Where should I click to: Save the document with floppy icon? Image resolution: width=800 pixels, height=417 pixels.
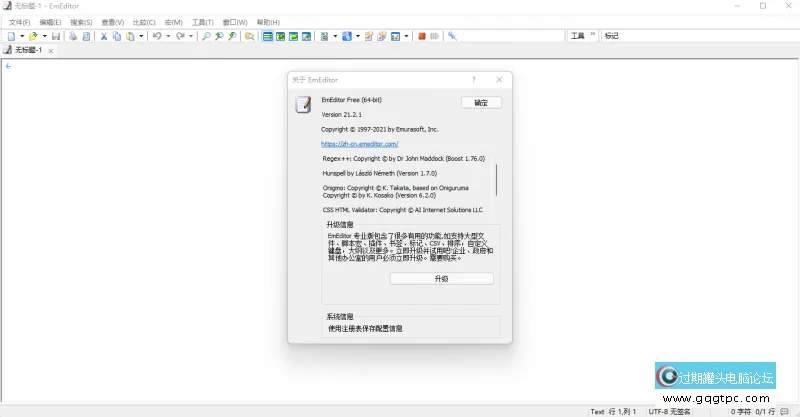(56, 36)
